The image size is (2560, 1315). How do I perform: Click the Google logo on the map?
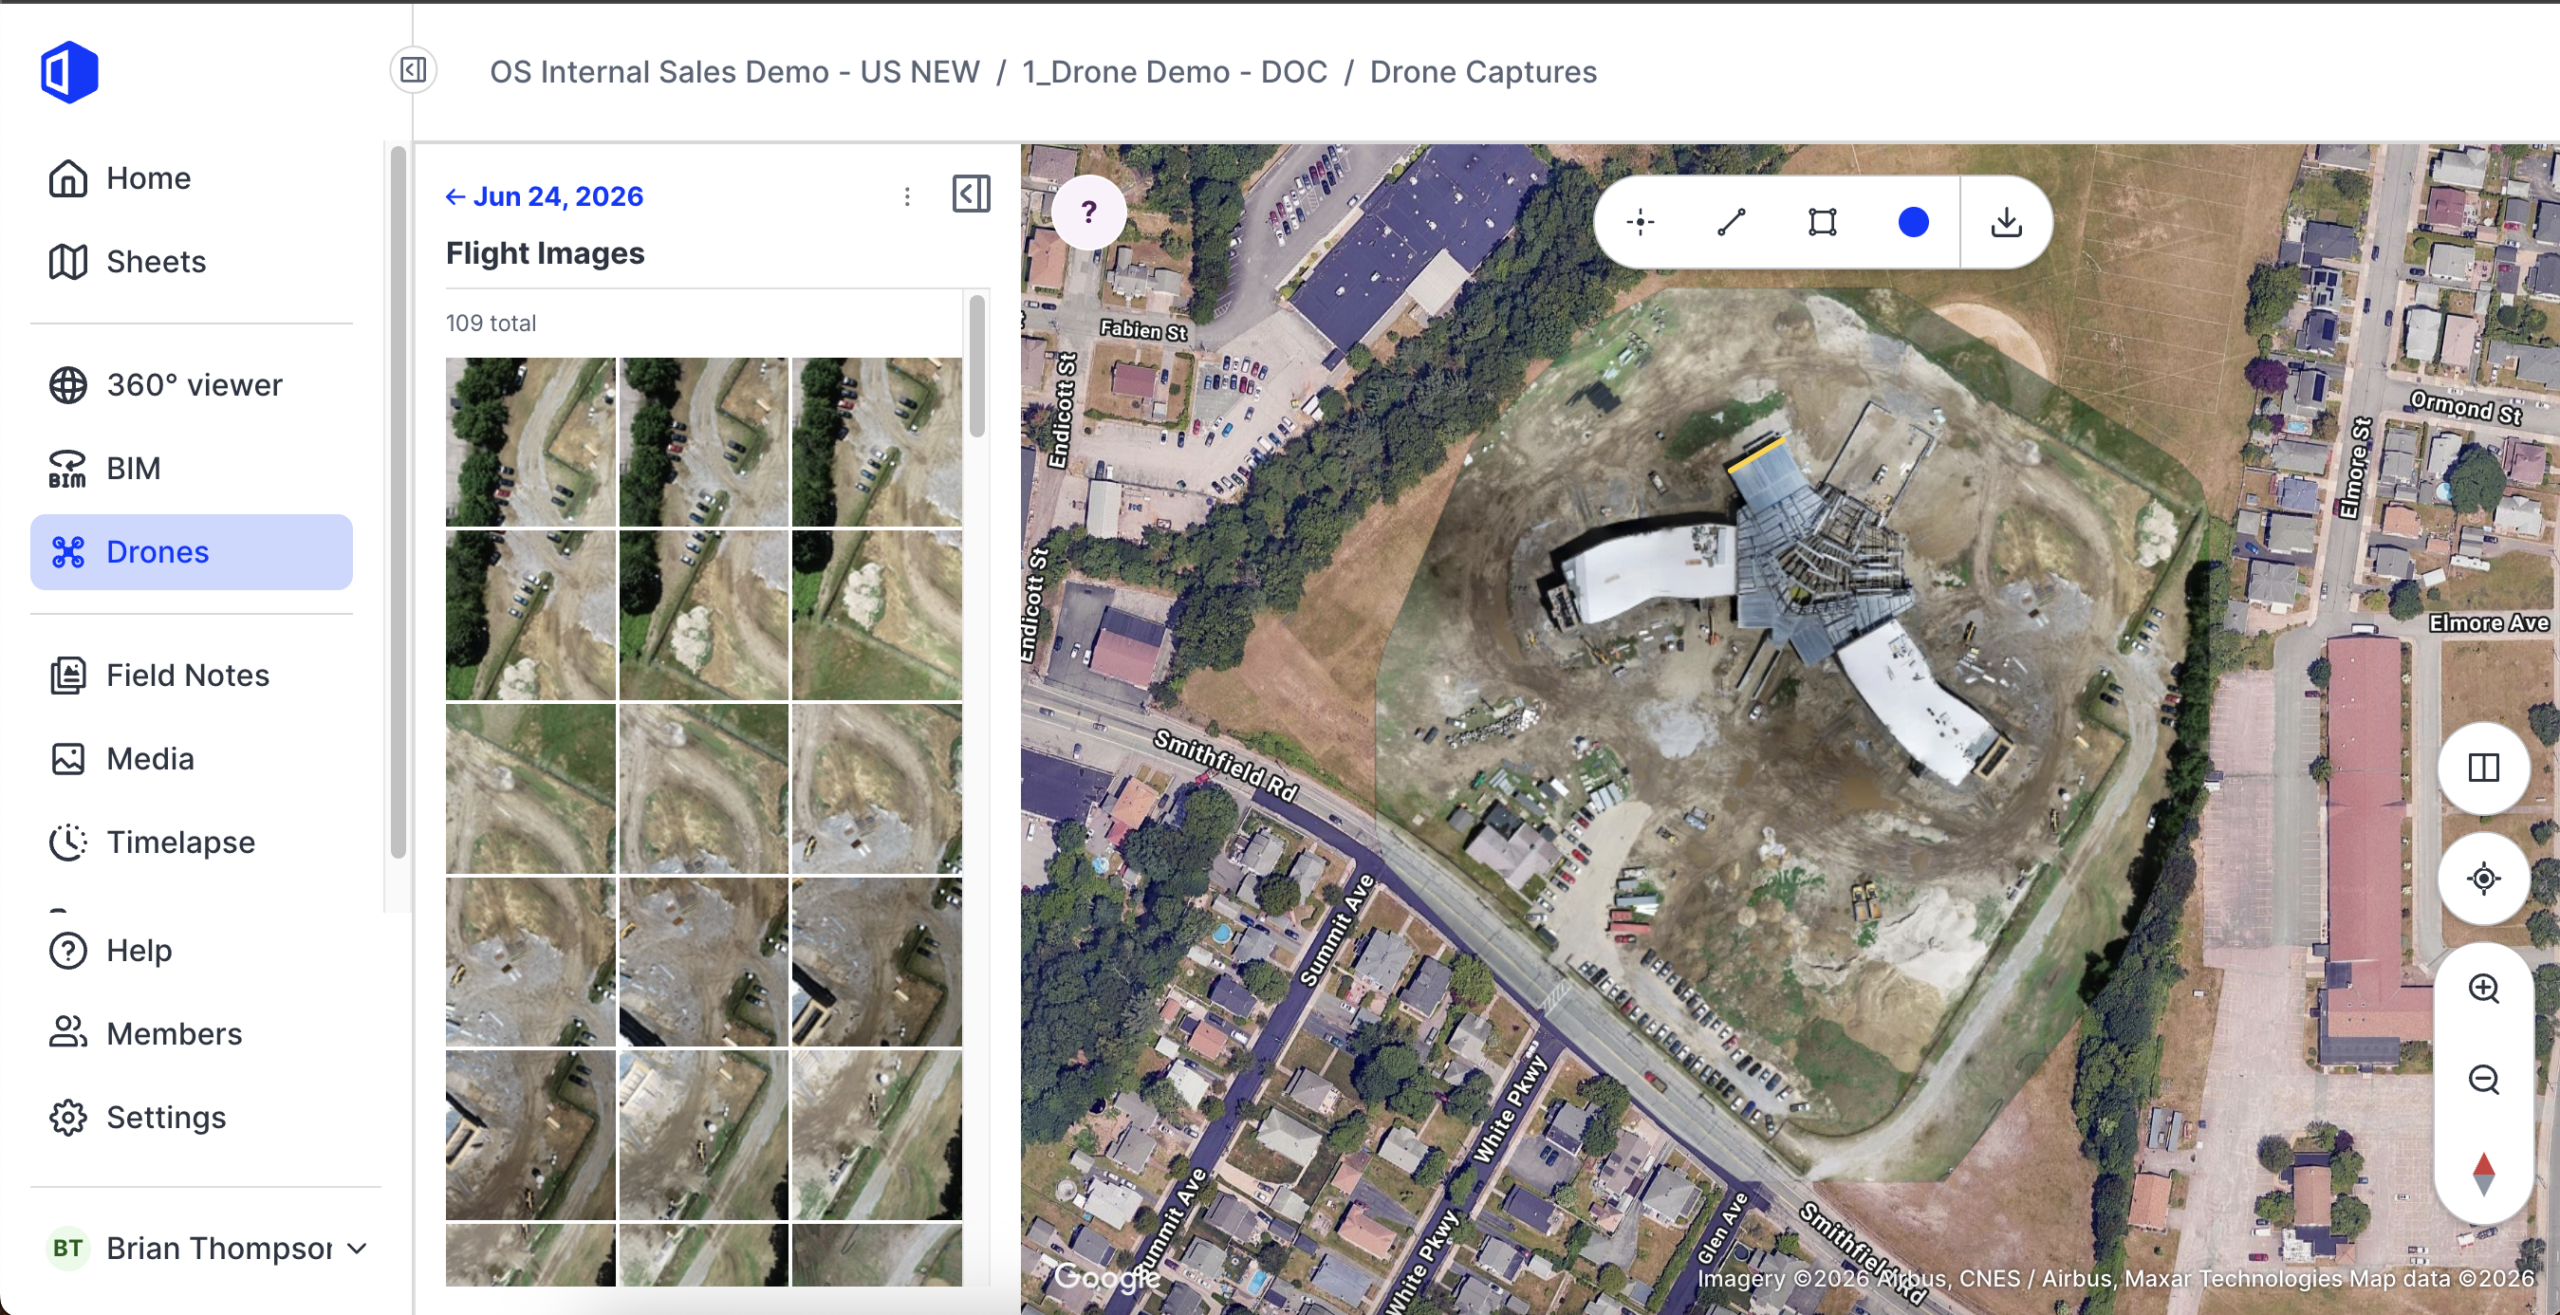point(1107,1277)
